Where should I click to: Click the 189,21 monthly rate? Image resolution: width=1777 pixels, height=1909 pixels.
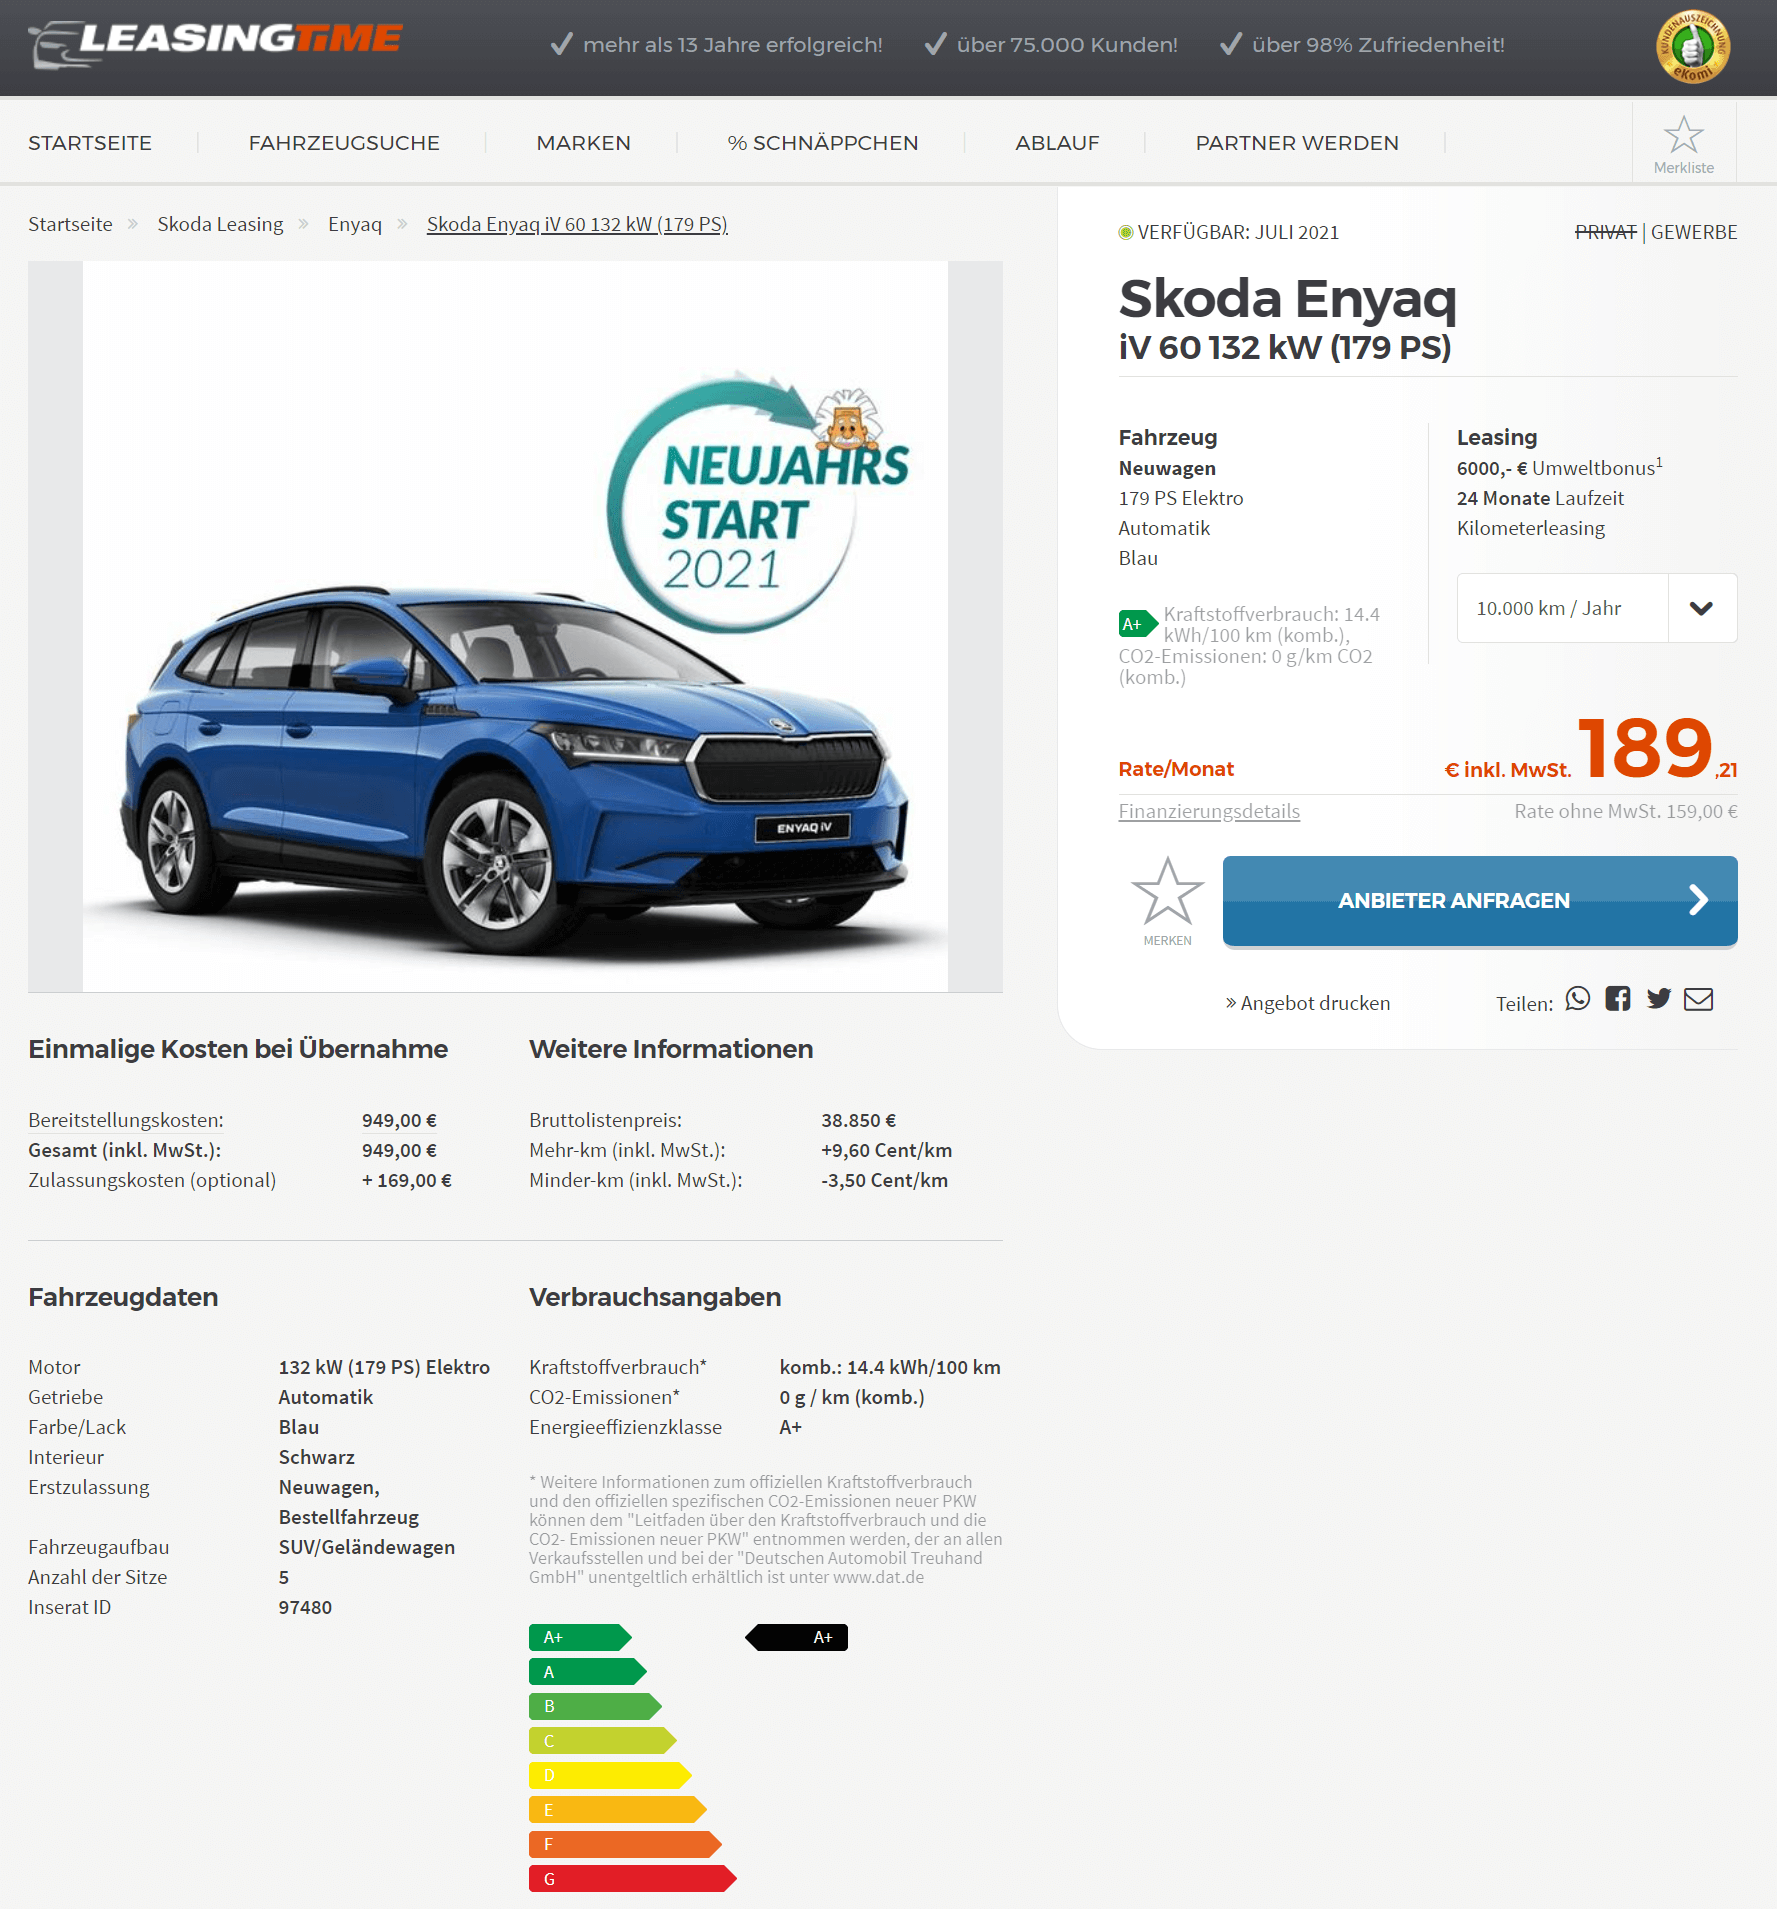click(x=1657, y=748)
